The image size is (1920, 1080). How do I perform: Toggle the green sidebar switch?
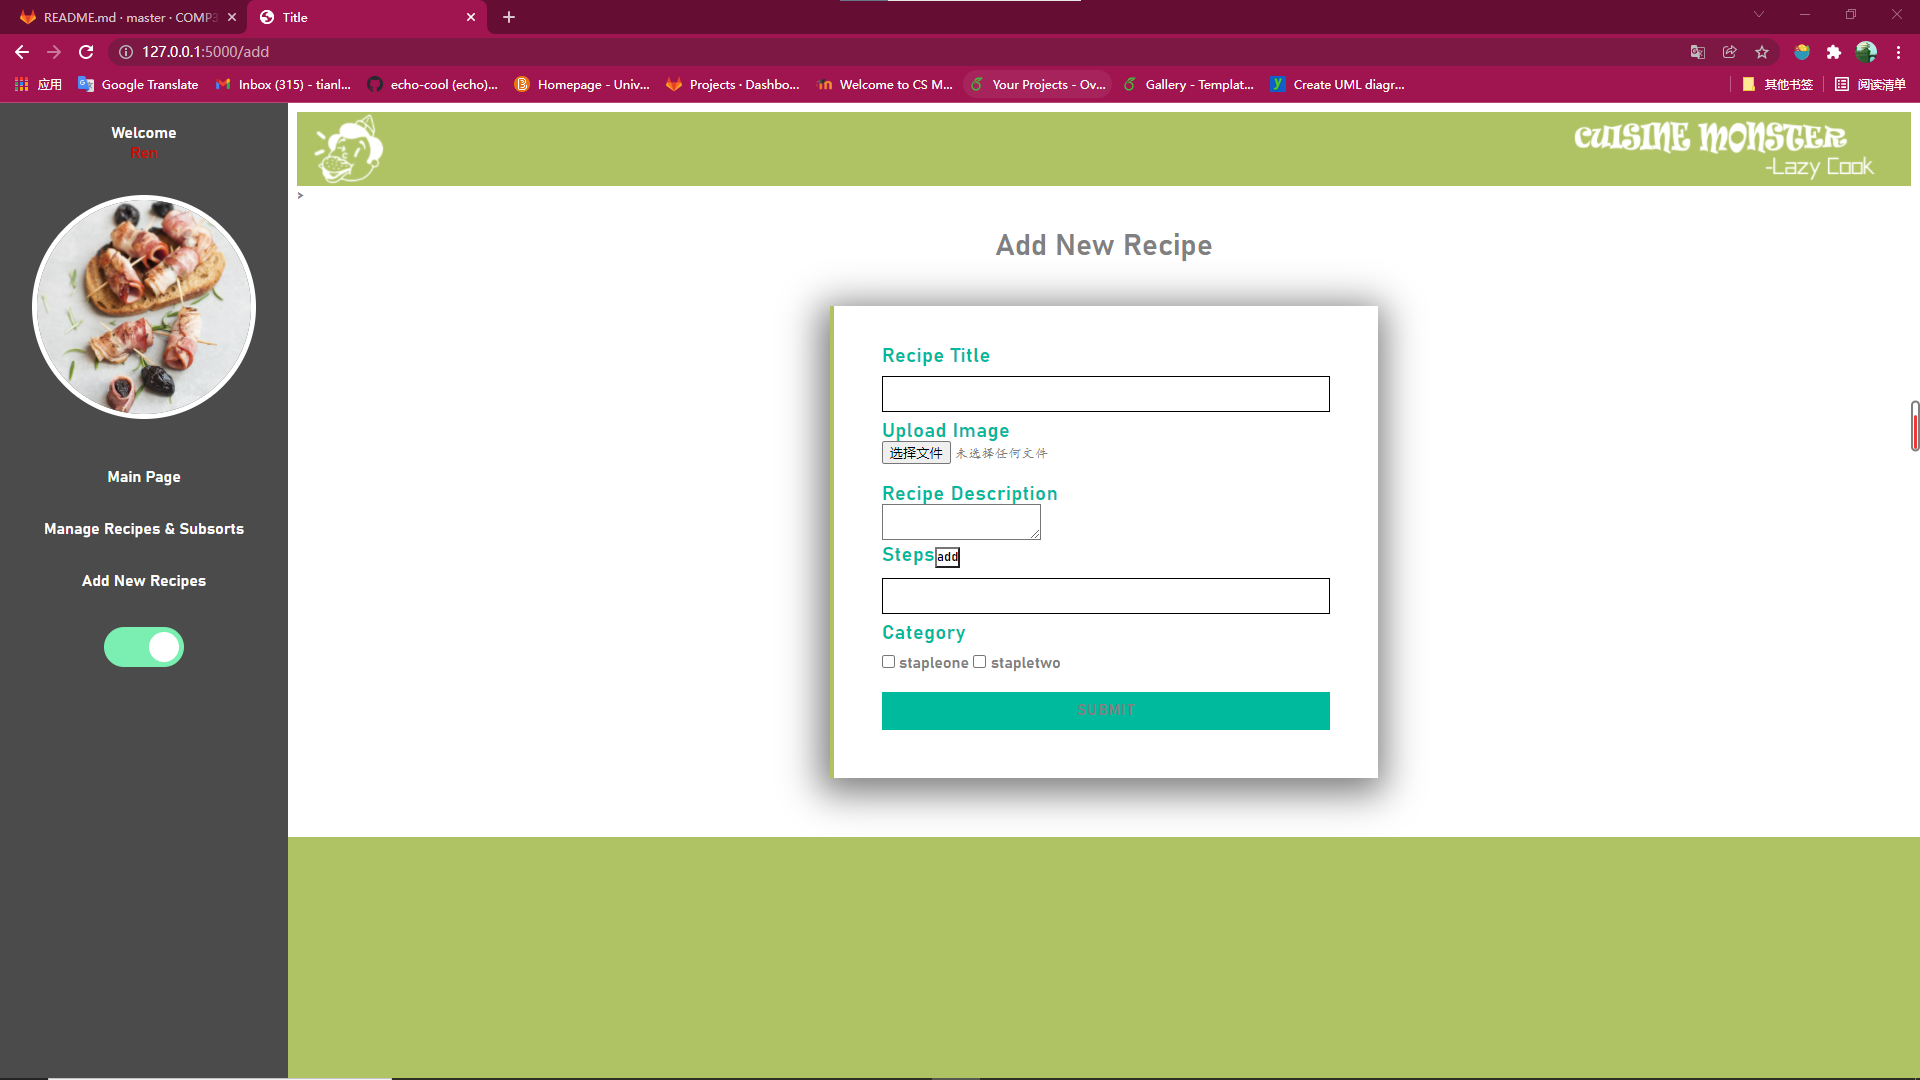pyautogui.click(x=144, y=647)
